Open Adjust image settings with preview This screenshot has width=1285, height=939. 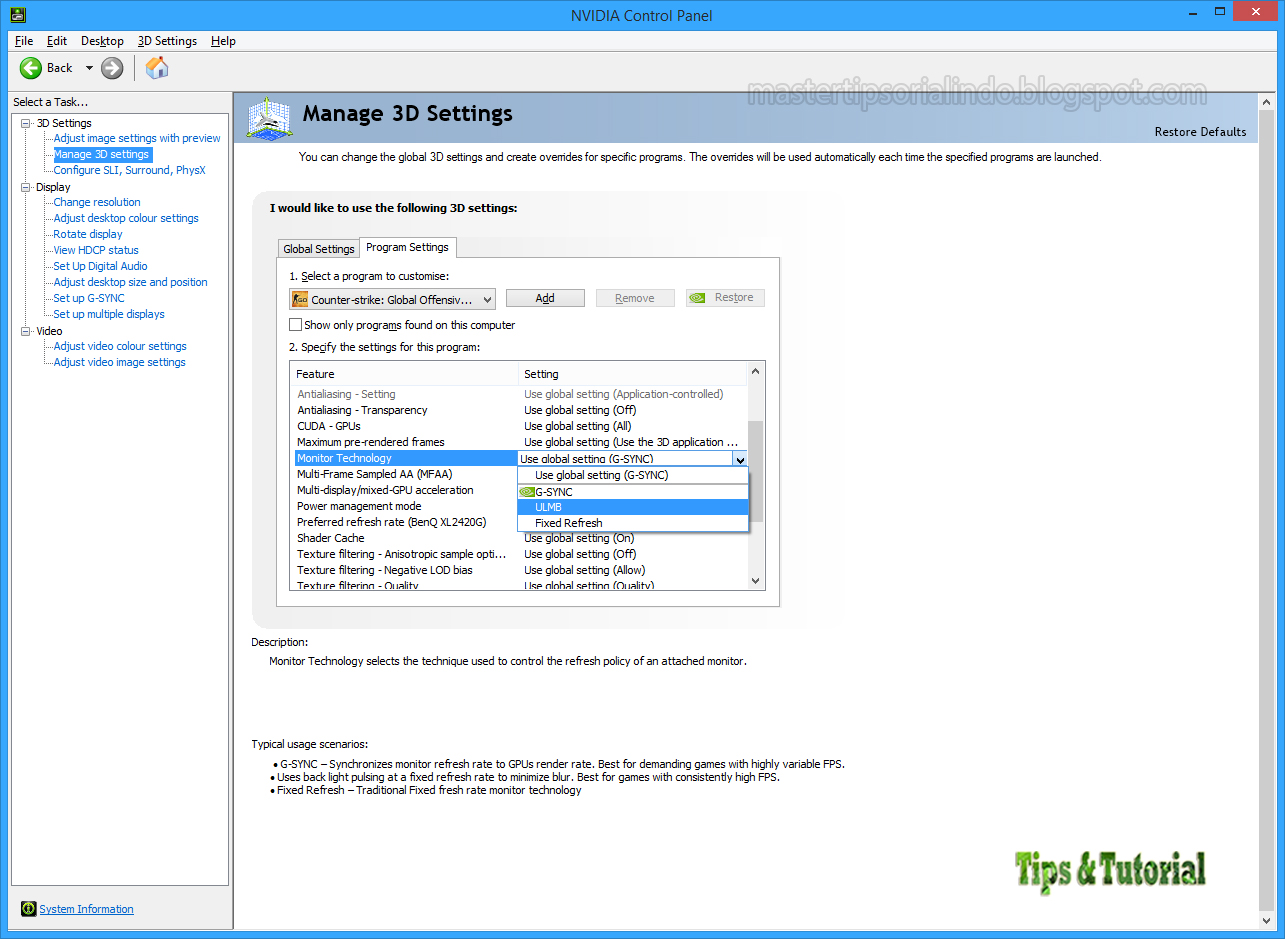coord(137,138)
